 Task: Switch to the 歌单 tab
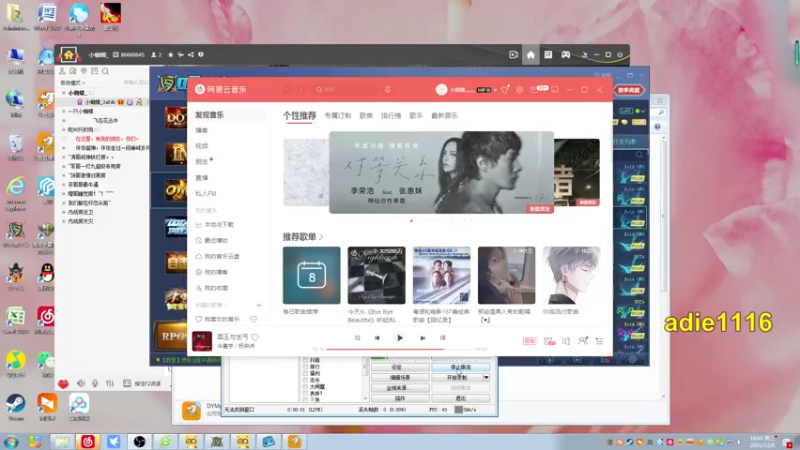[x=366, y=116]
